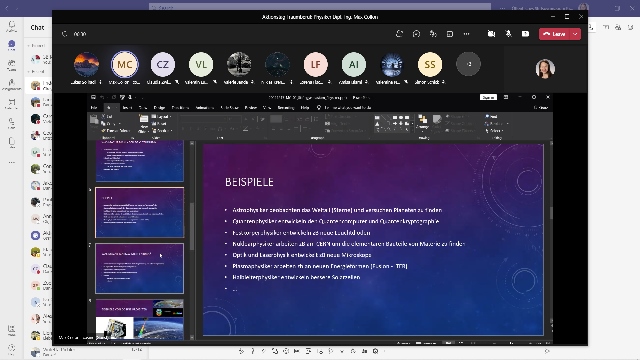Open More actions ellipsis in meeting toolbar

coord(467,34)
